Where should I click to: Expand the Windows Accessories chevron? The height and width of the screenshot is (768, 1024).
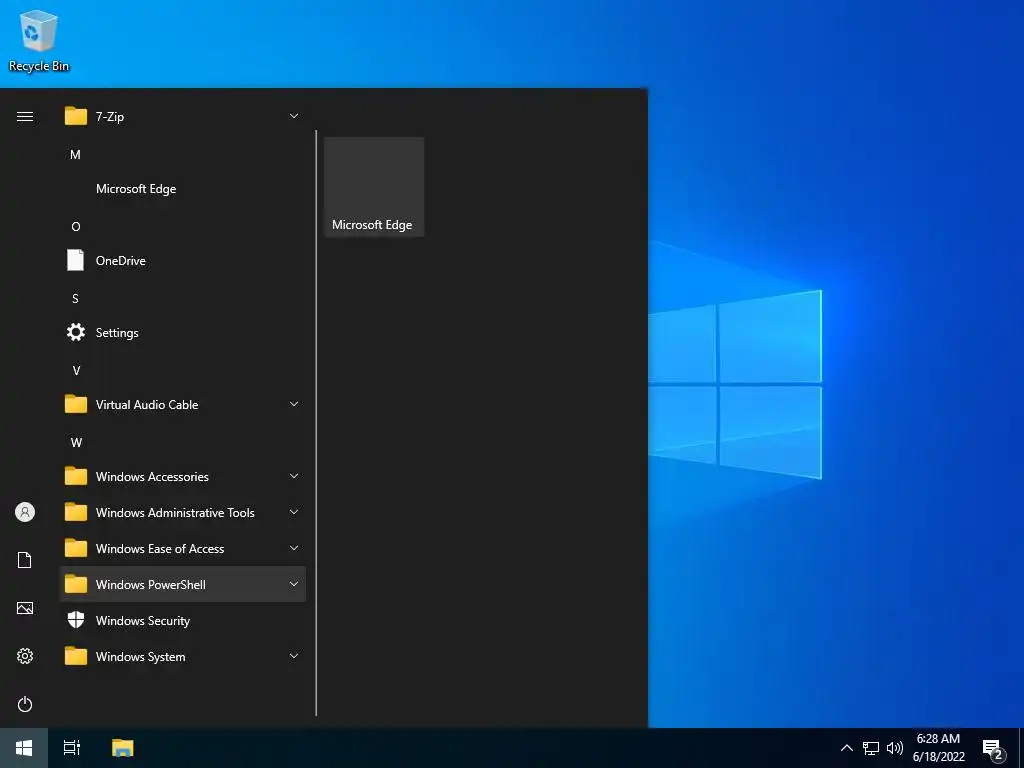tap(294, 476)
